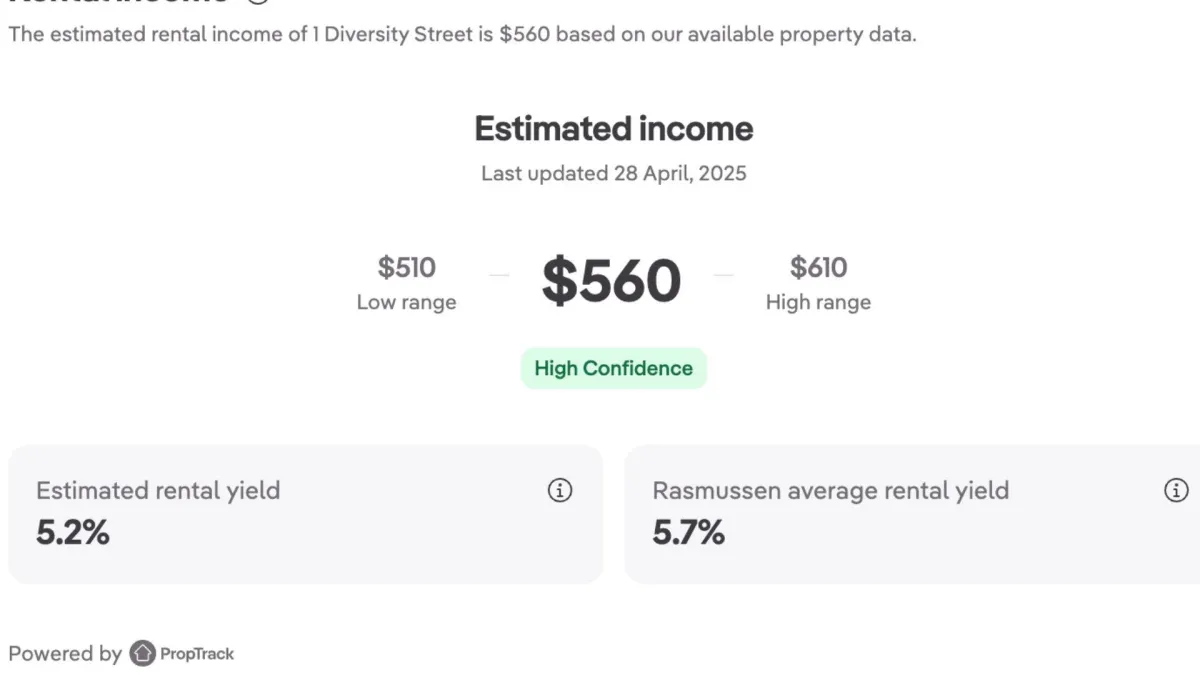Open the PropTrack text link
Screen dimensions: 1200x675
tap(197, 654)
